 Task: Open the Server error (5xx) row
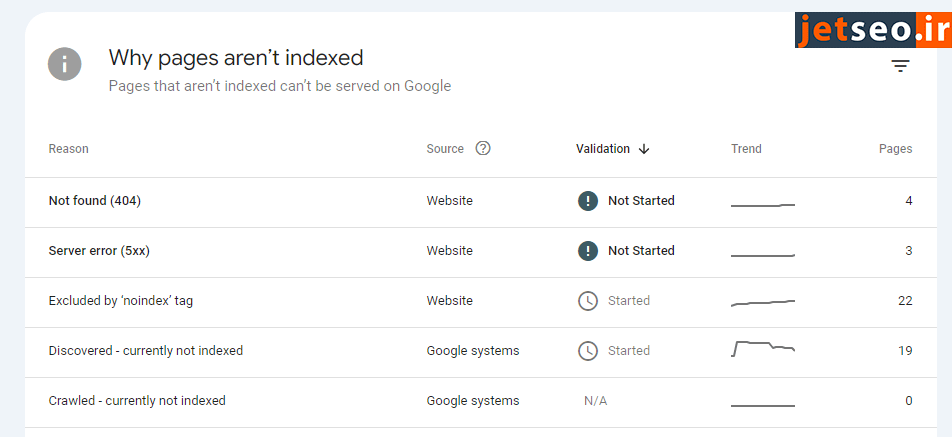pos(99,251)
